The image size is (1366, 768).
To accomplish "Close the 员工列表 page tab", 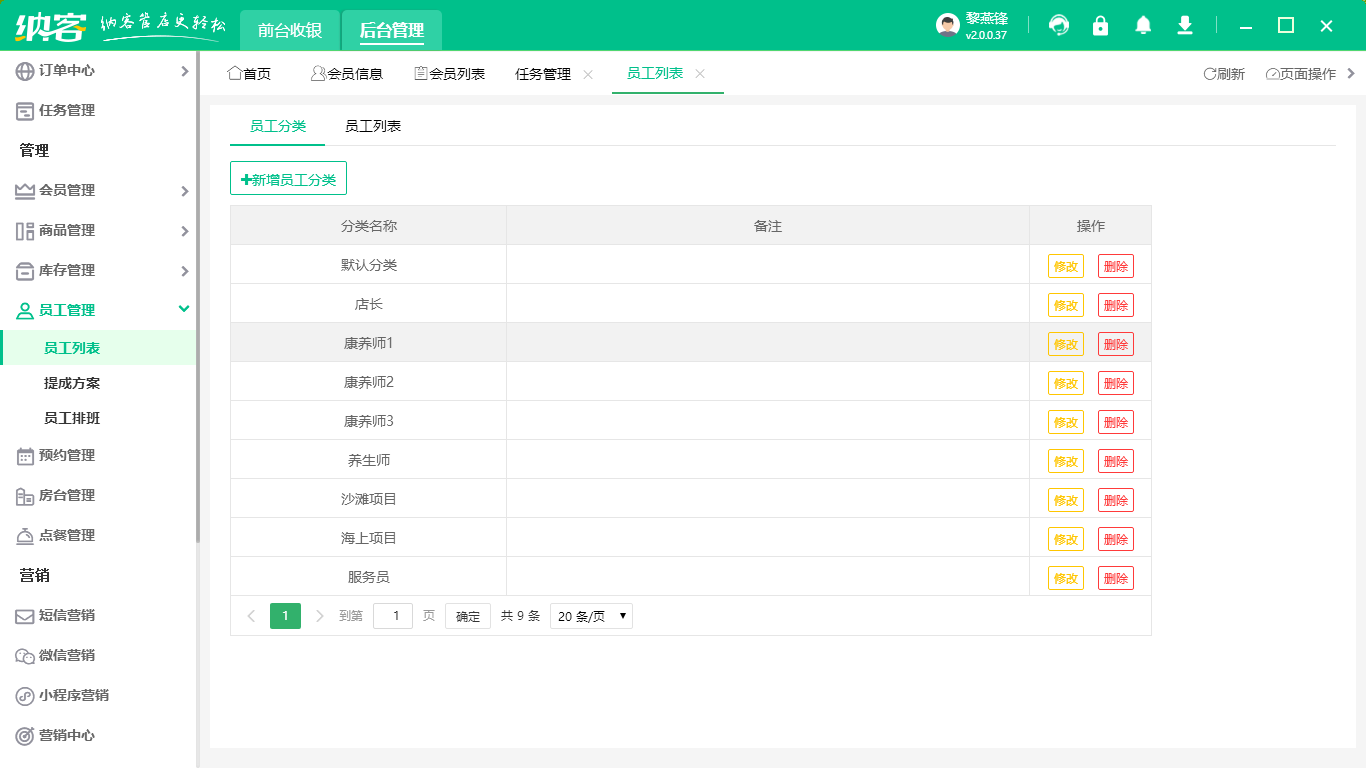I will pos(700,73).
